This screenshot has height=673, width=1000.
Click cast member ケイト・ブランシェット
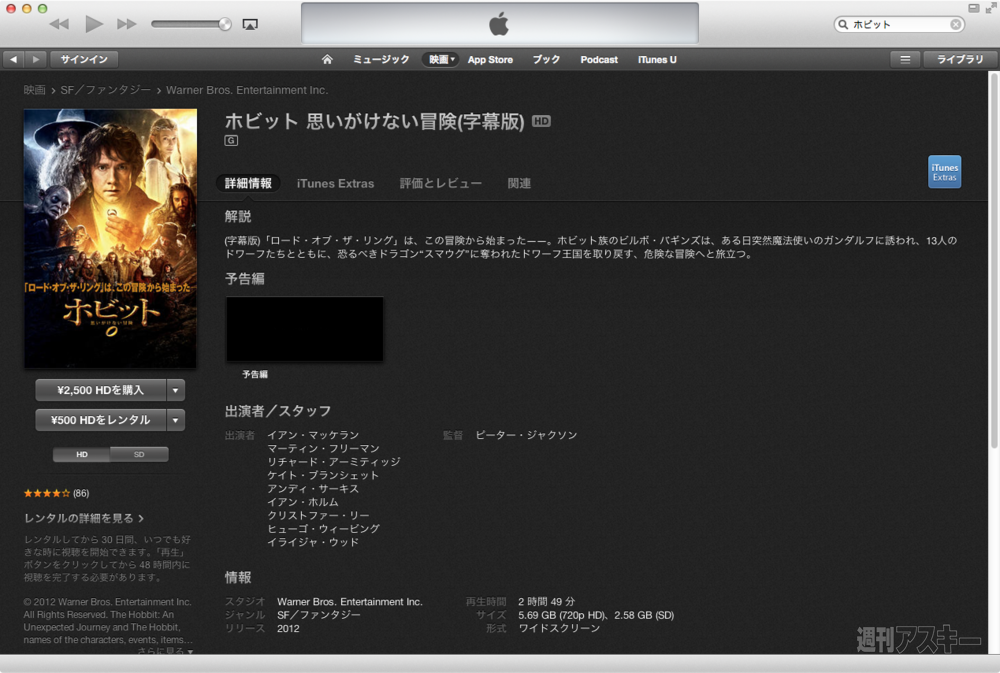point(323,475)
